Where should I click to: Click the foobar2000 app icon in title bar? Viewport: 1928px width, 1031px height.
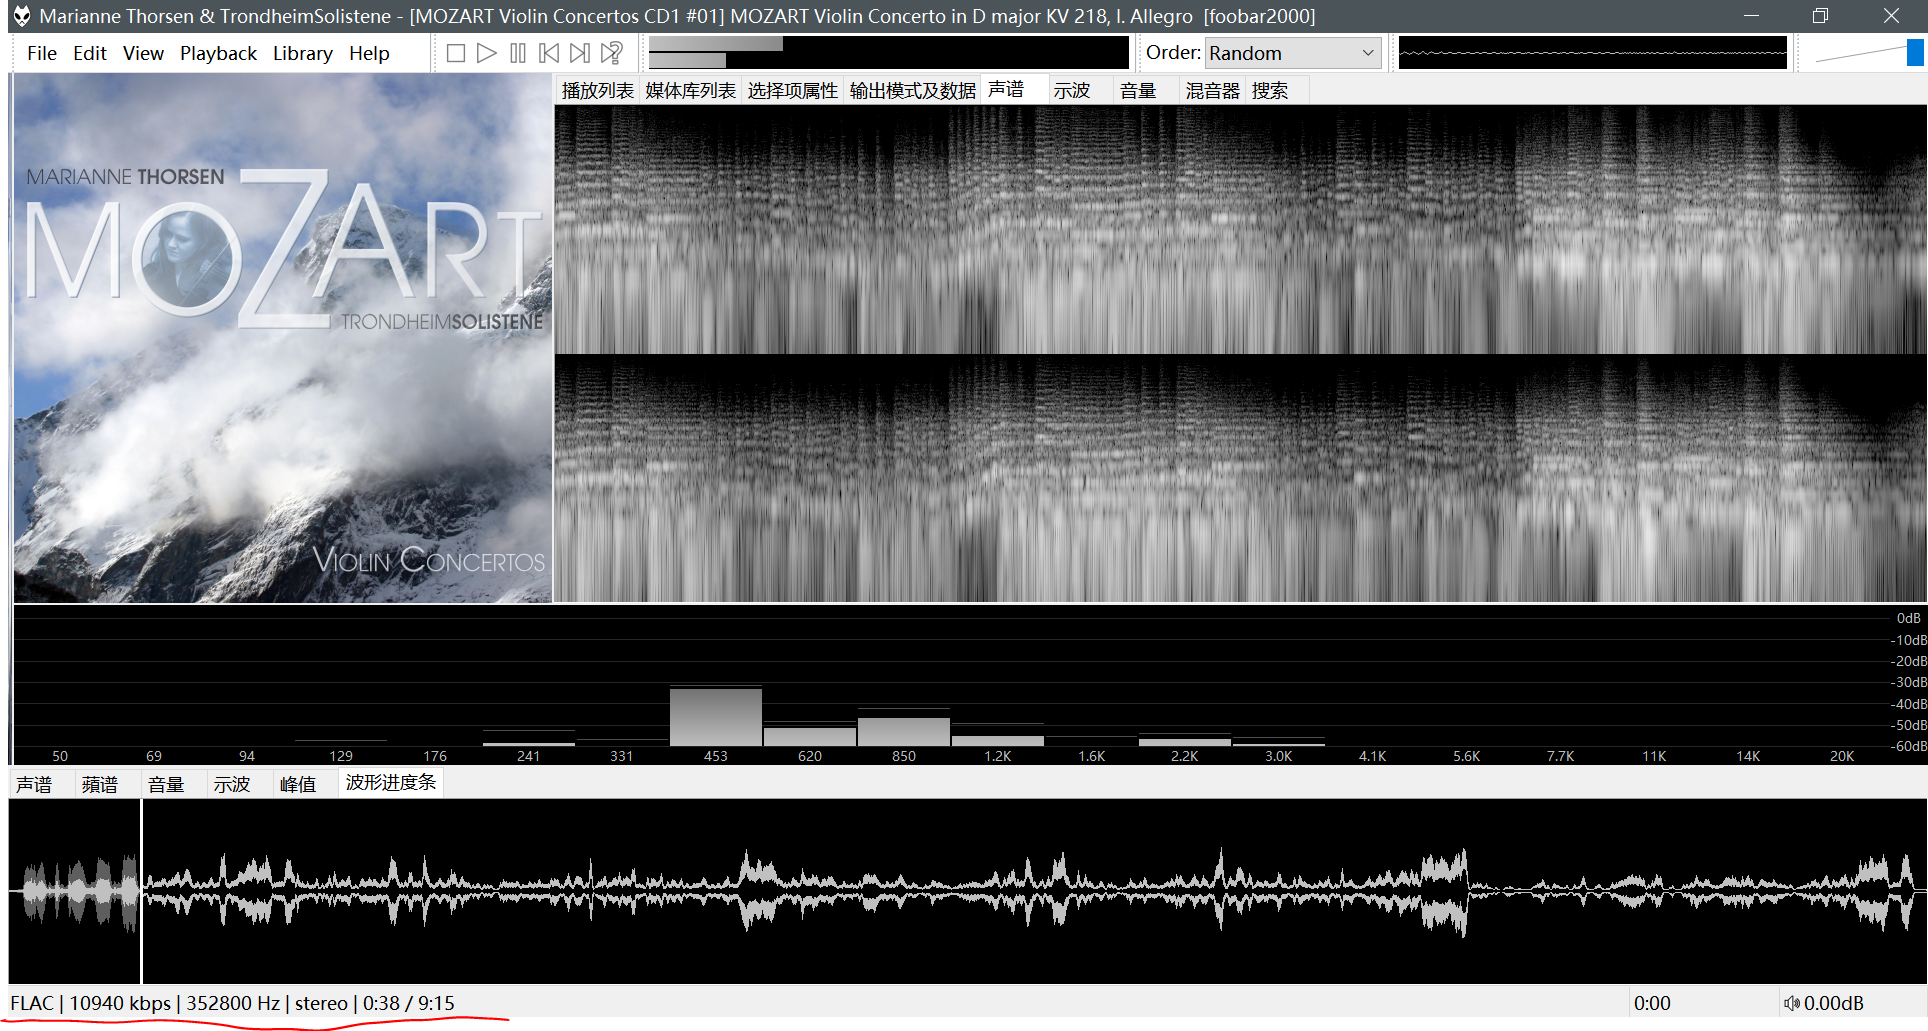click(21, 16)
